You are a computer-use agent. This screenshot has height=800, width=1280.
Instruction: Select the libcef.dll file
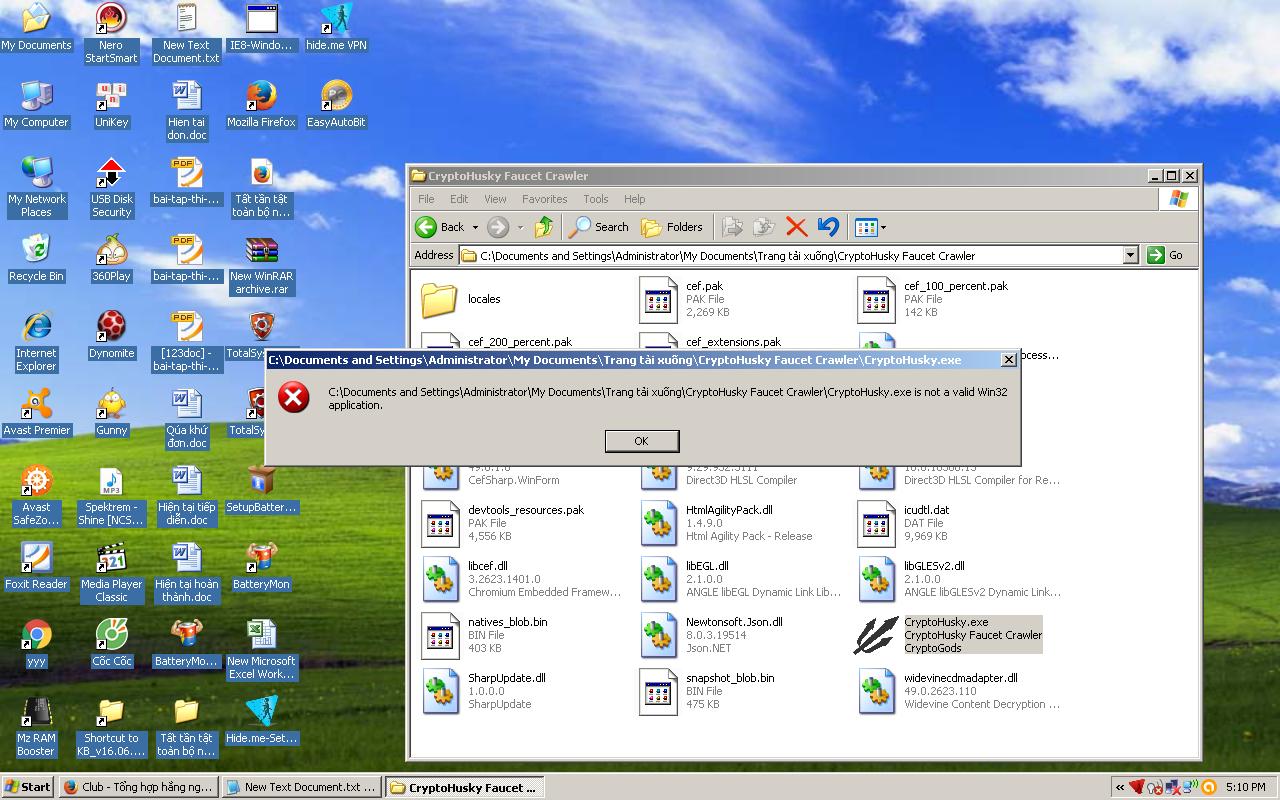pyautogui.click(x=440, y=579)
